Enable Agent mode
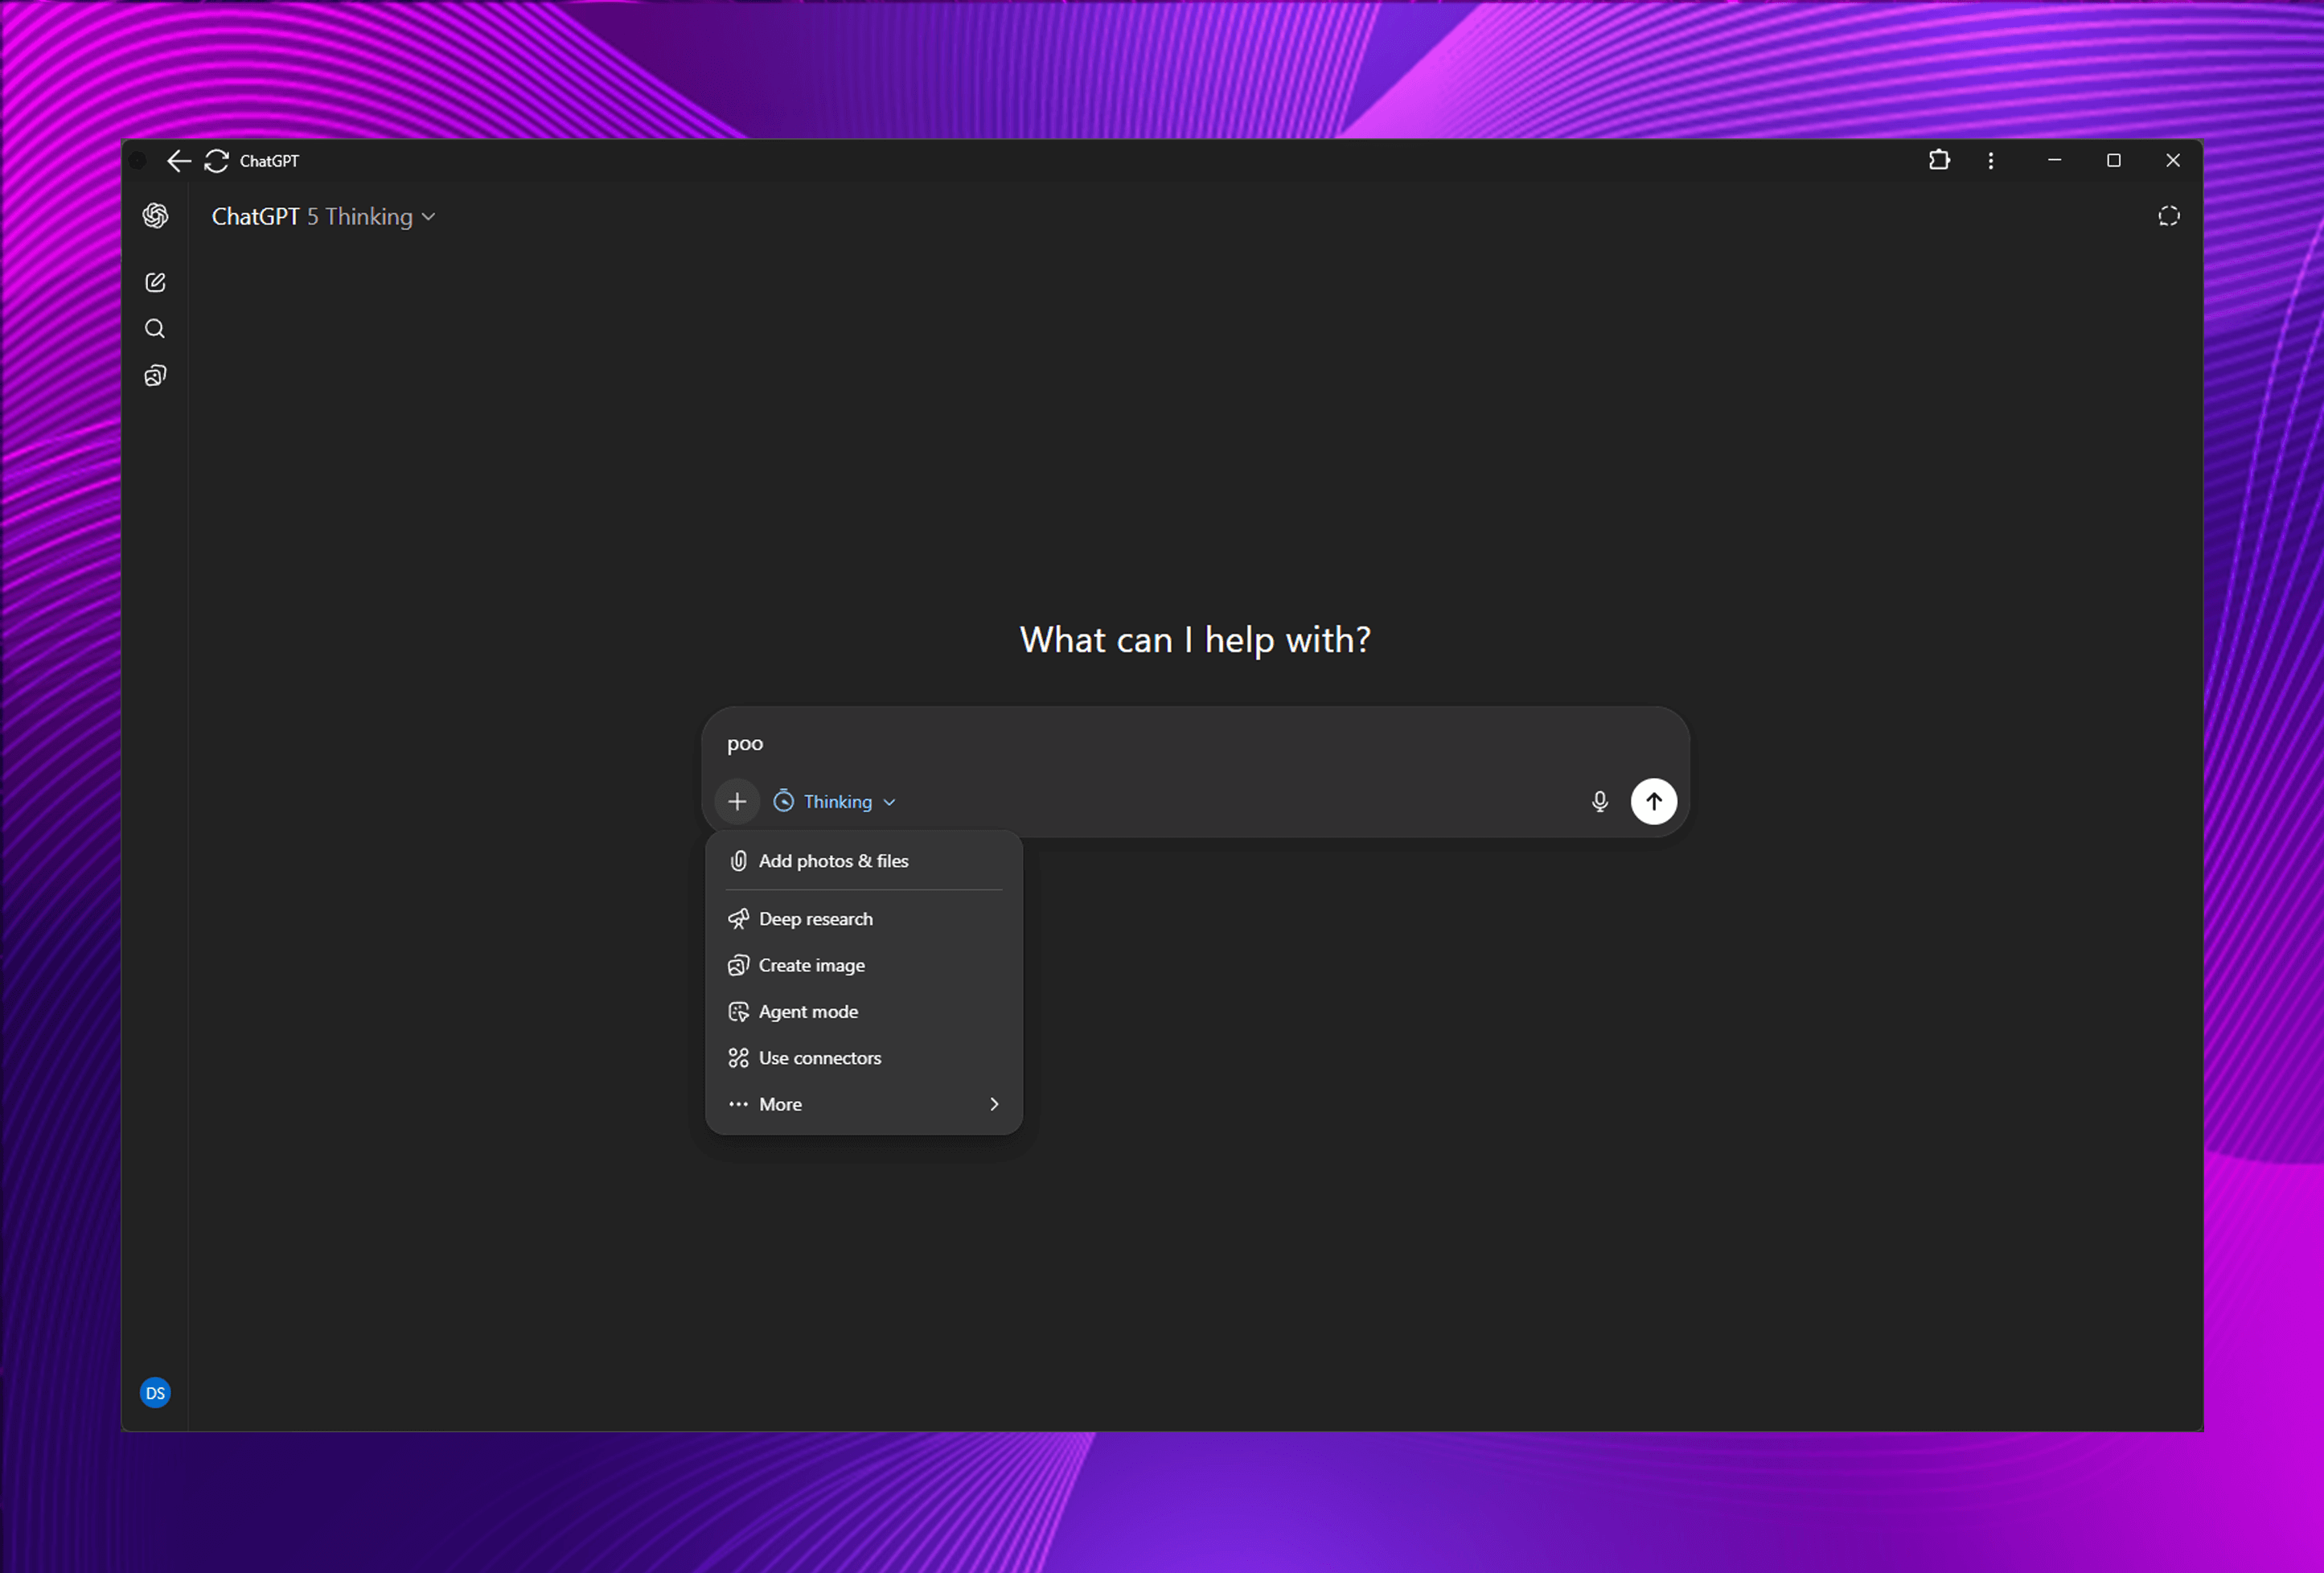This screenshot has height=1573, width=2324. coord(807,1012)
